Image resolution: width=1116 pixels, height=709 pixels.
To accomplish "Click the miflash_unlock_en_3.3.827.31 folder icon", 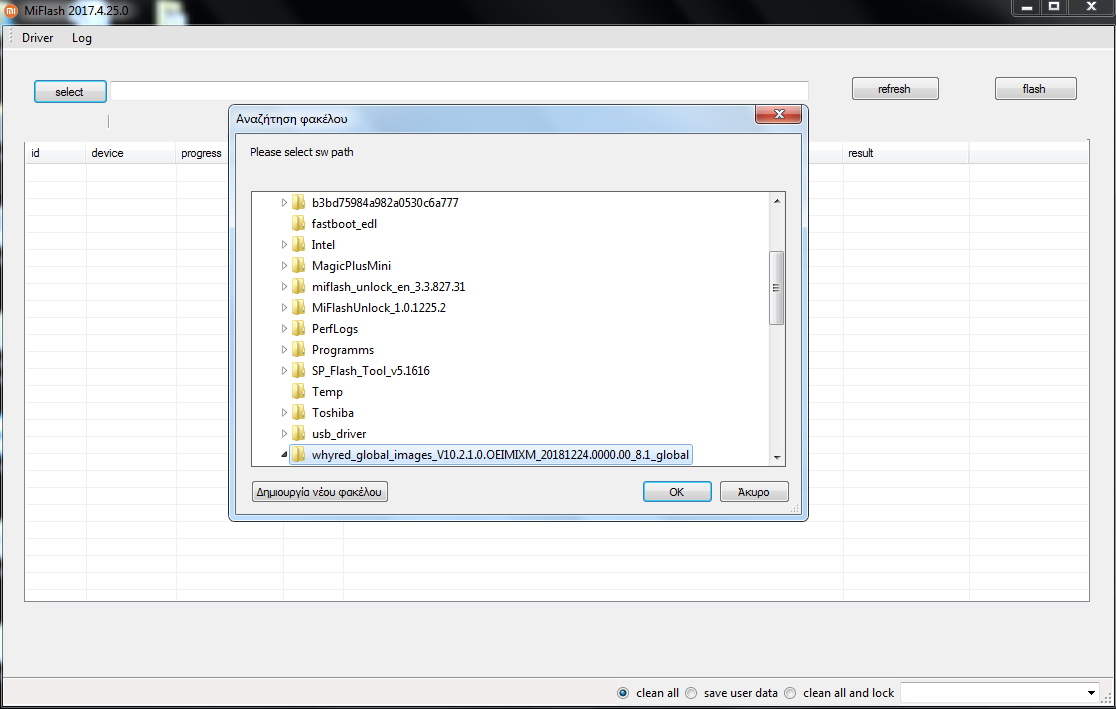I will pos(299,286).
